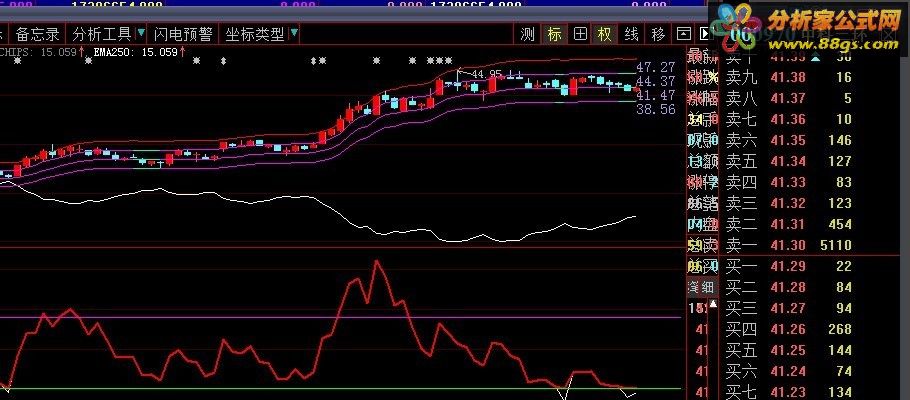
Task: Select the 卖八 ask row at 41.37
Action: [x=789, y=98]
